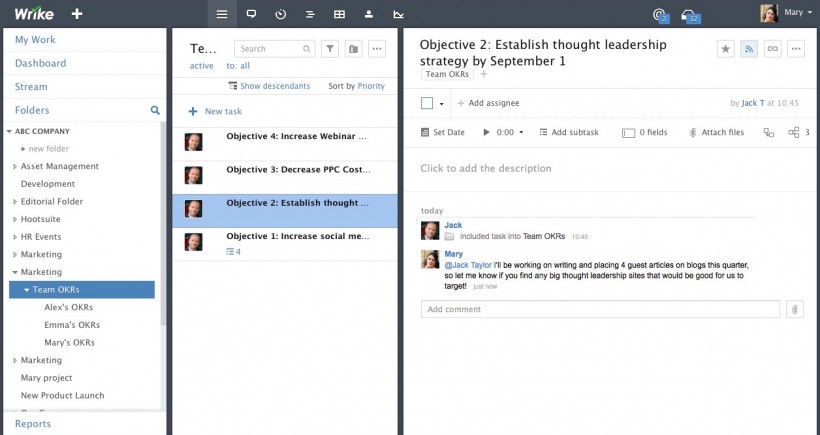Open Dashboard in sidebar
The image size is (820, 435).
coord(40,63)
